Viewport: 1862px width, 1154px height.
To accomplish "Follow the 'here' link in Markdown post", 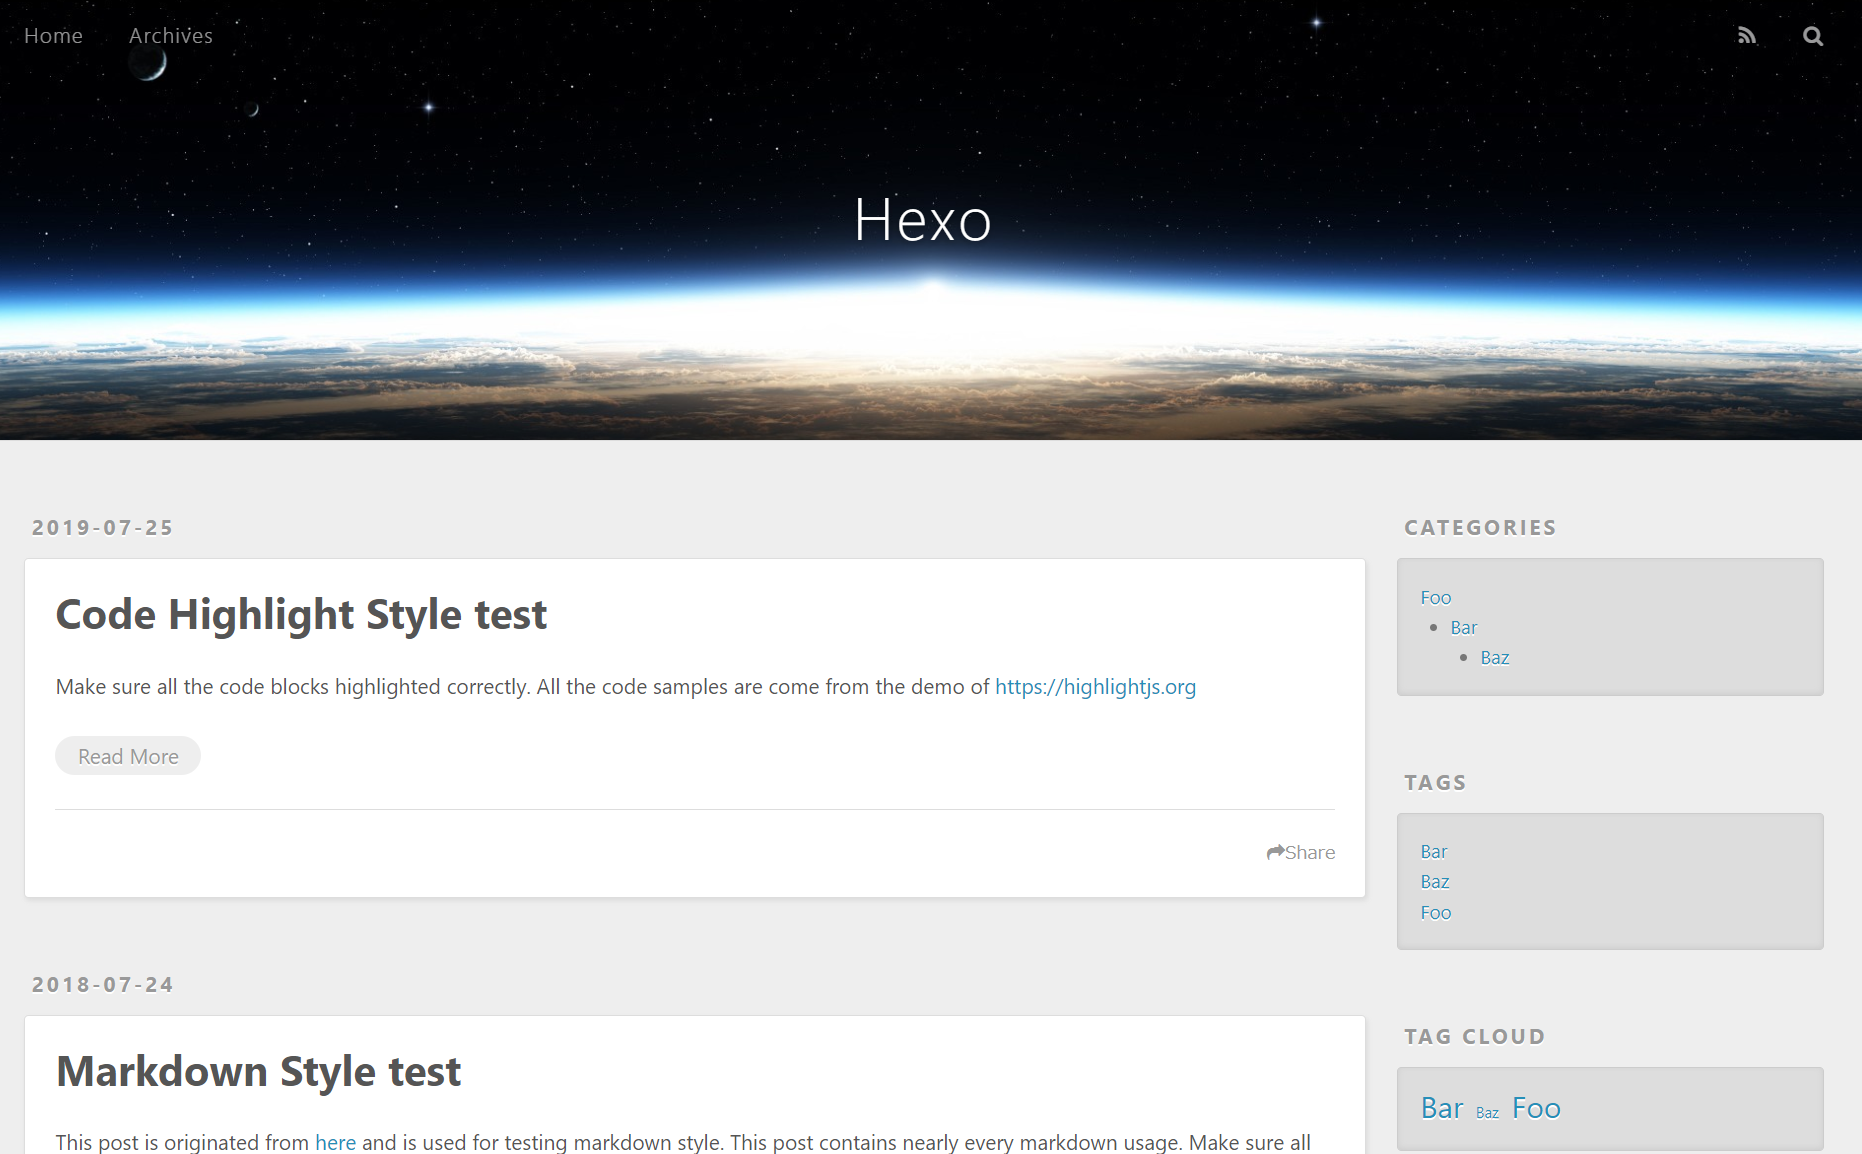I will pos(335,1142).
